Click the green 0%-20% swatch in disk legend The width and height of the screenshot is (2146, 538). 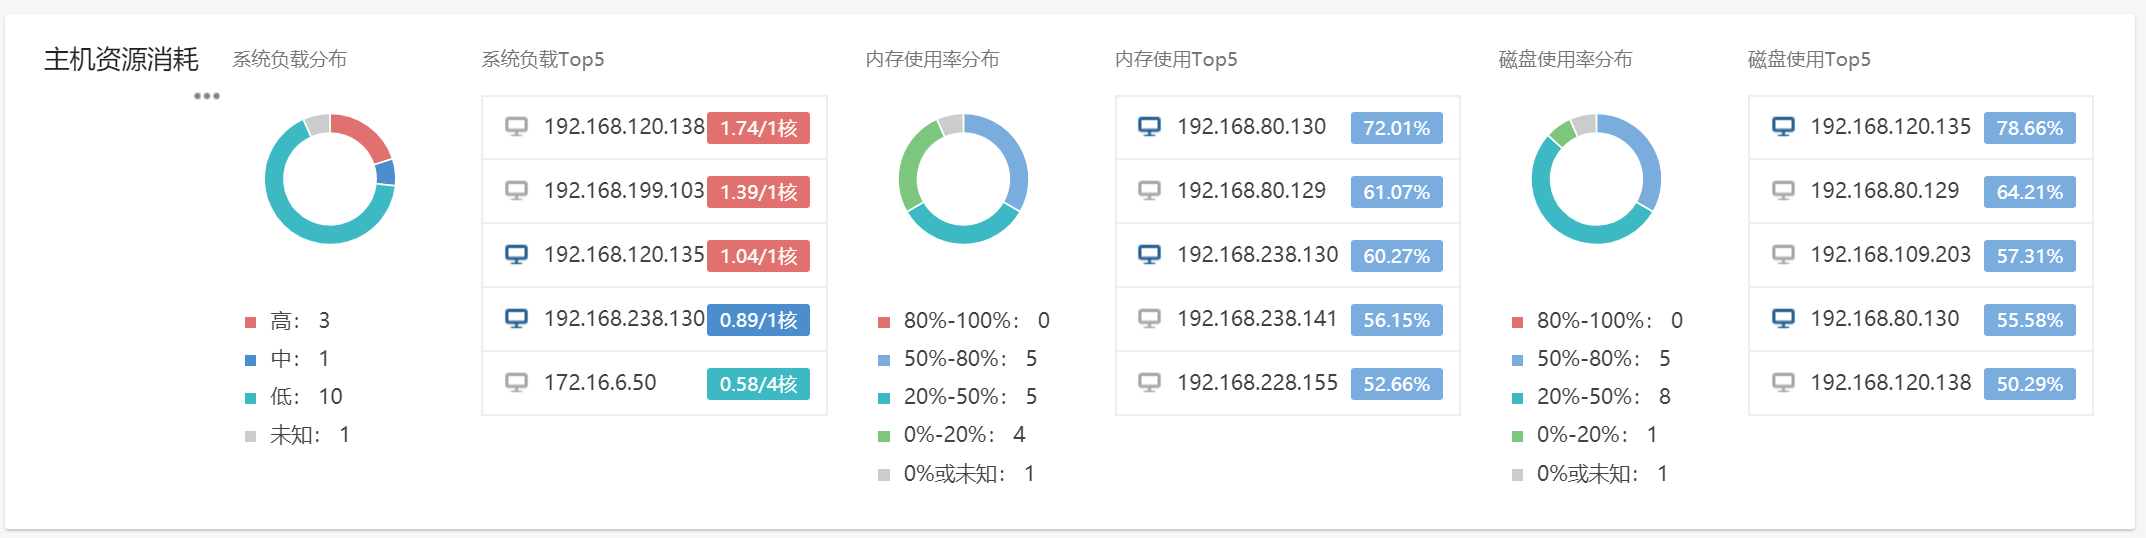1517,436
